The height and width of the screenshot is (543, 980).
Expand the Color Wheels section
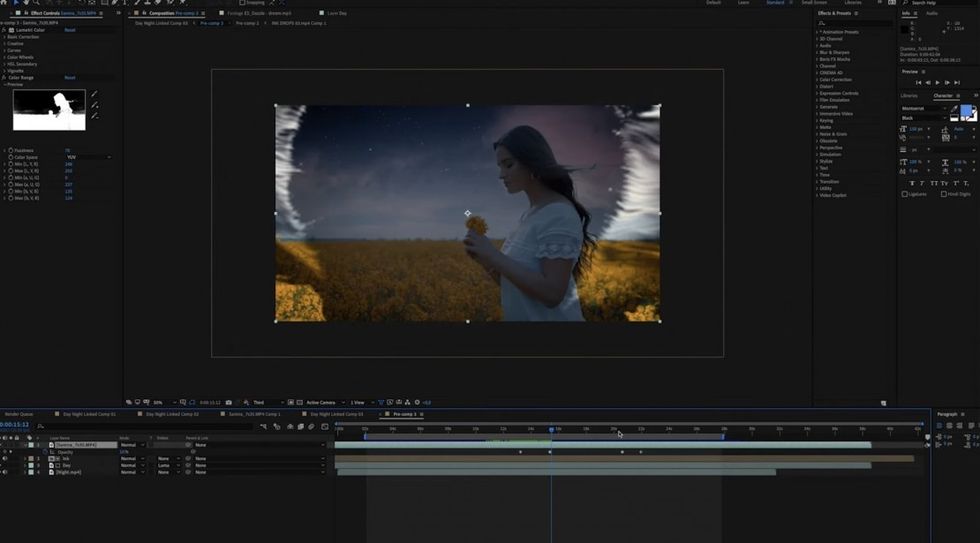(x=5, y=57)
